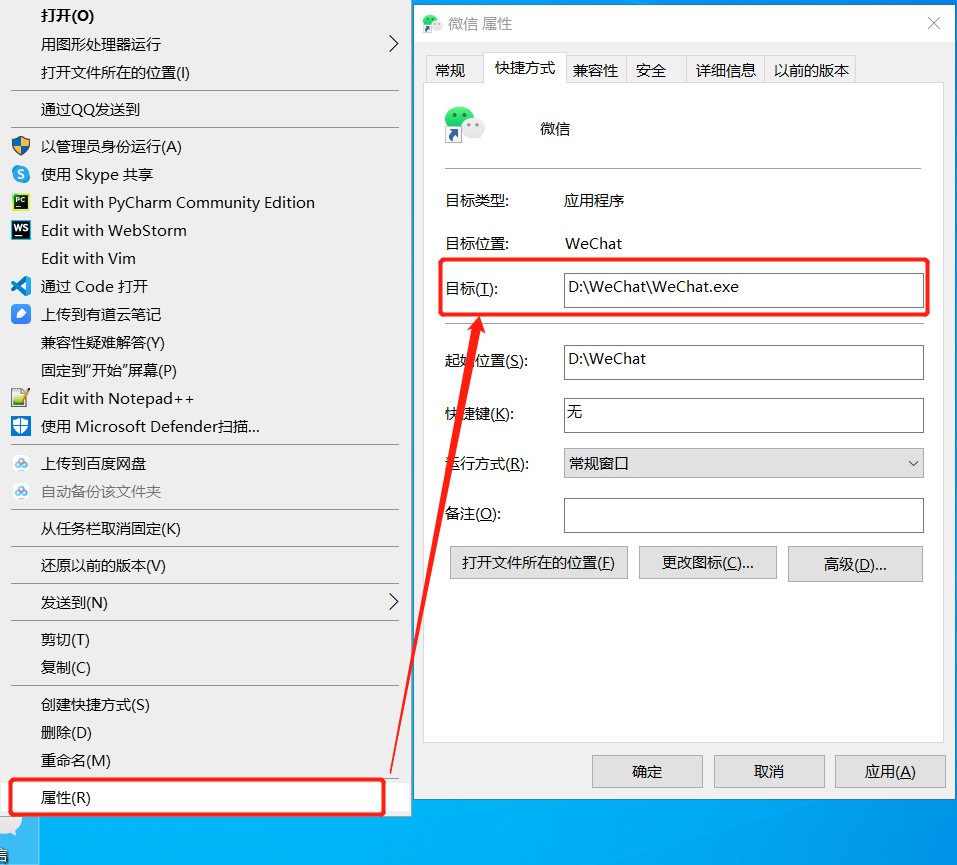
Task: Click the 备注(O) input field
Action: pyautogui.click(x=743, y=515)
